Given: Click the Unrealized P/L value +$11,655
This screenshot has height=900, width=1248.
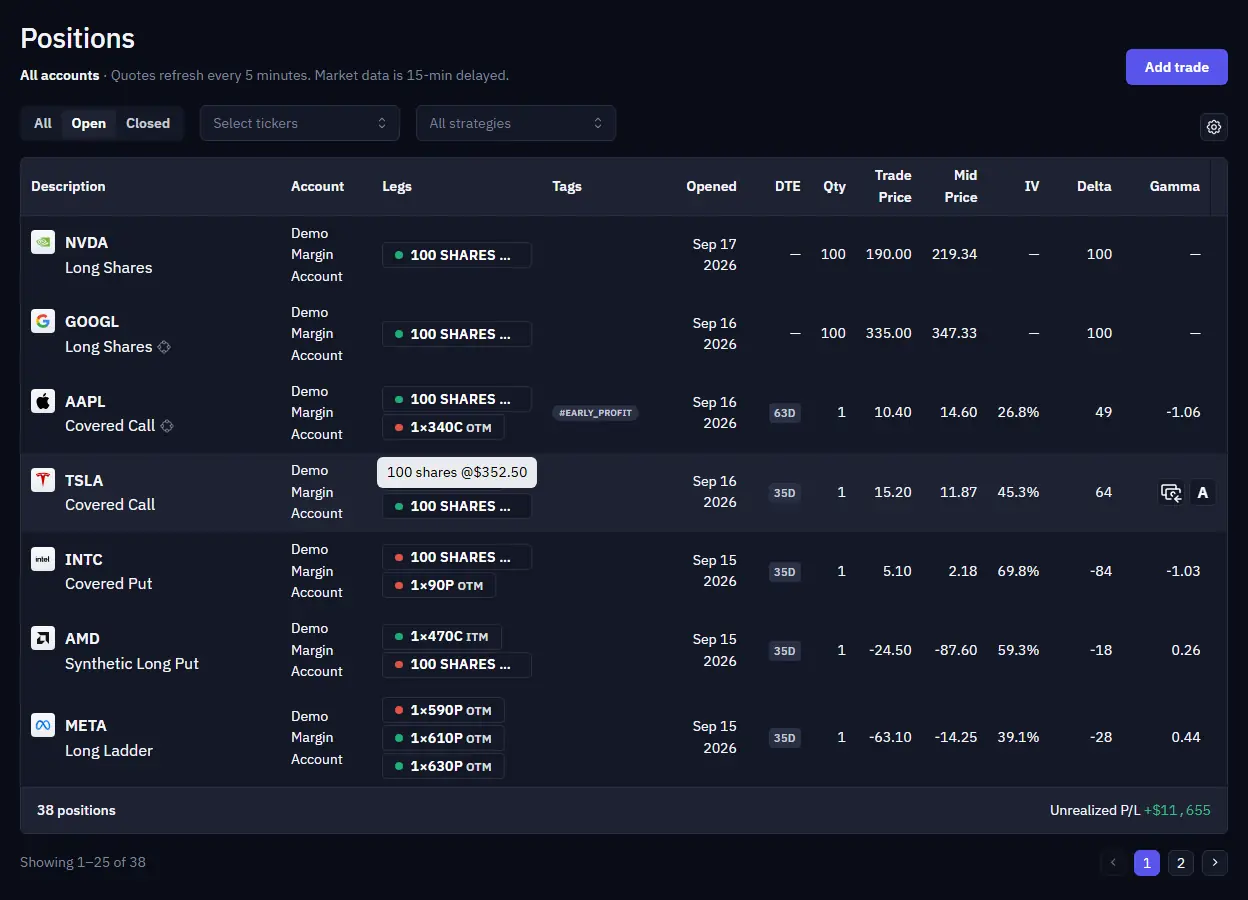Looking at the screenshot, I should click(x=1177, y=810).
